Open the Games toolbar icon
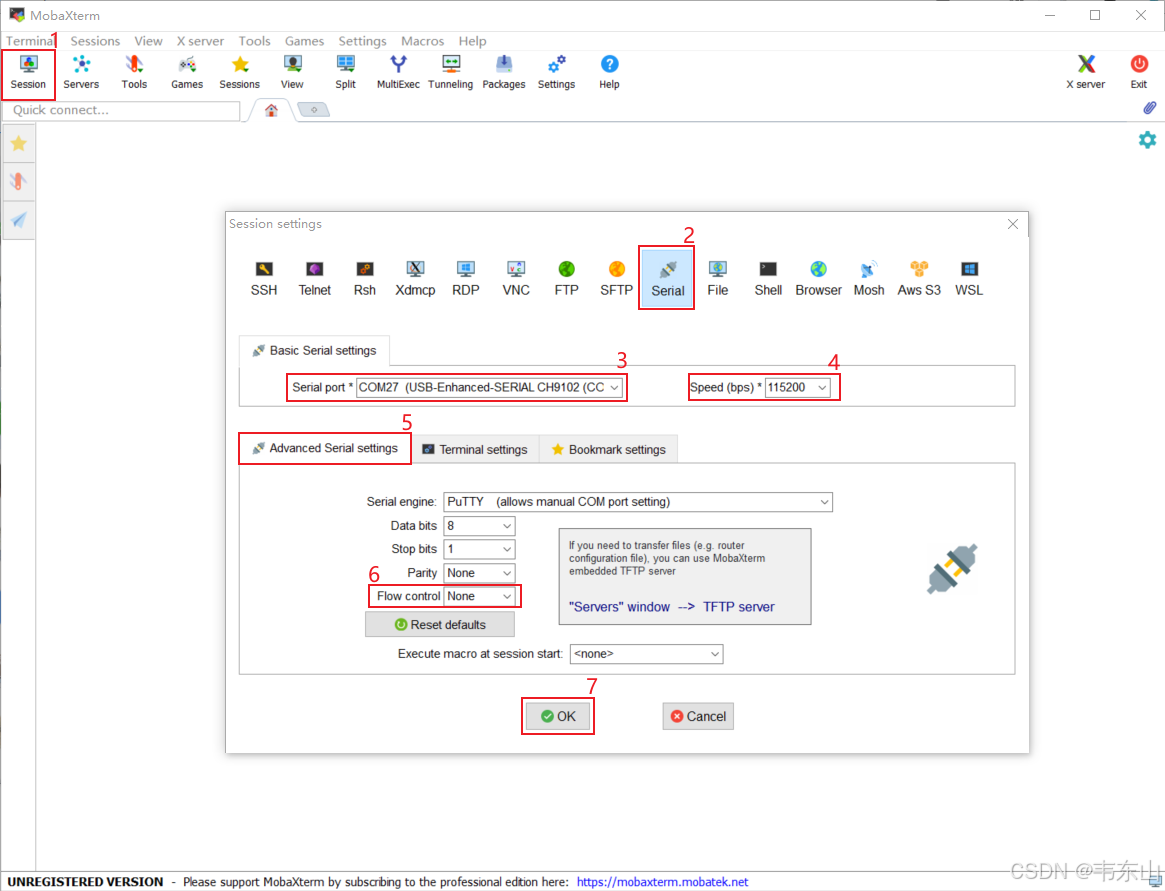Image resolution: width=1165 pixels, height=891 pixels. [187, 73]
